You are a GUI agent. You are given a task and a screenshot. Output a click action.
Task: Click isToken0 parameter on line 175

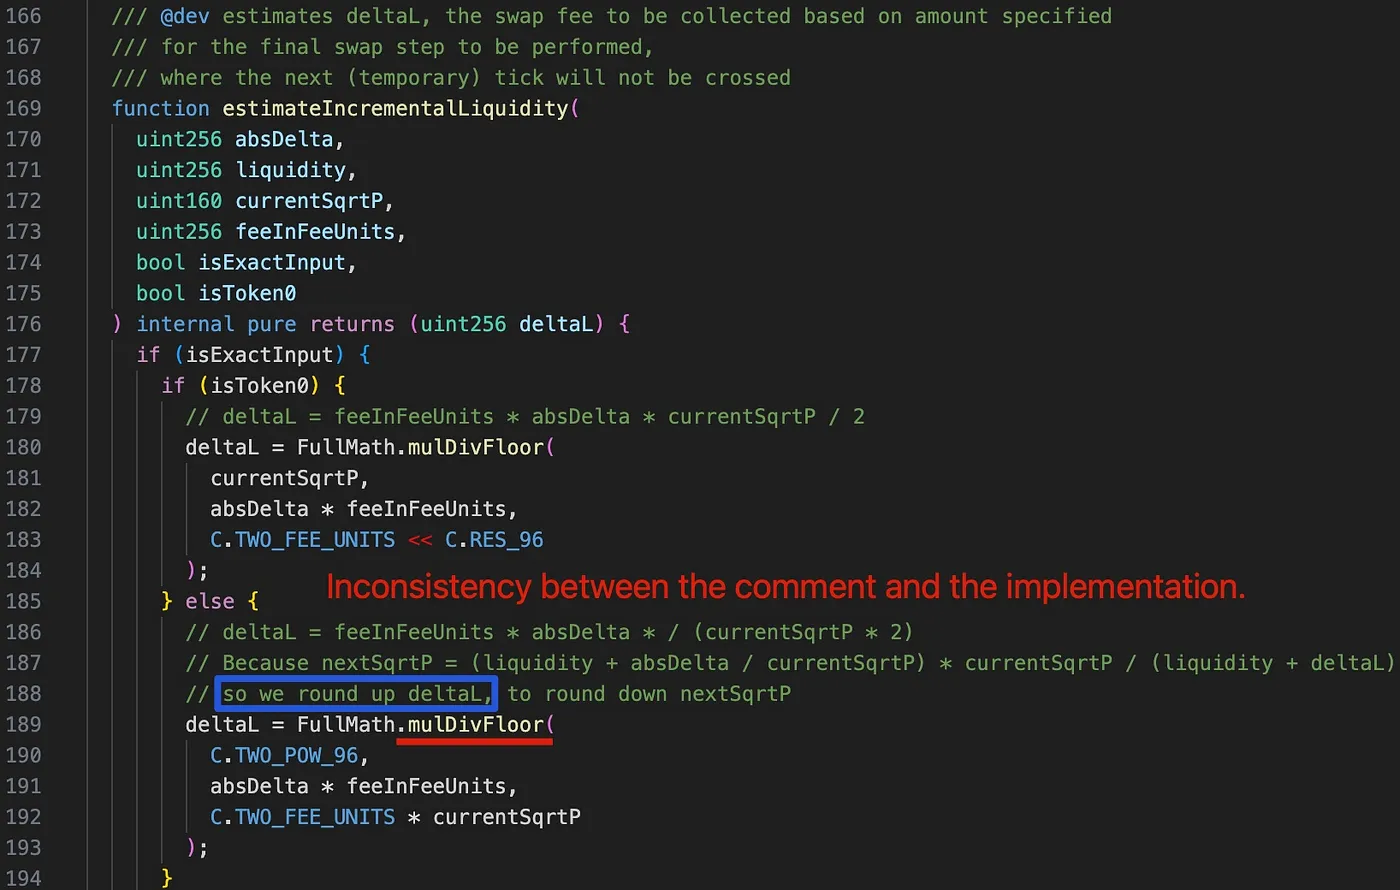click(x=247, y=293)
